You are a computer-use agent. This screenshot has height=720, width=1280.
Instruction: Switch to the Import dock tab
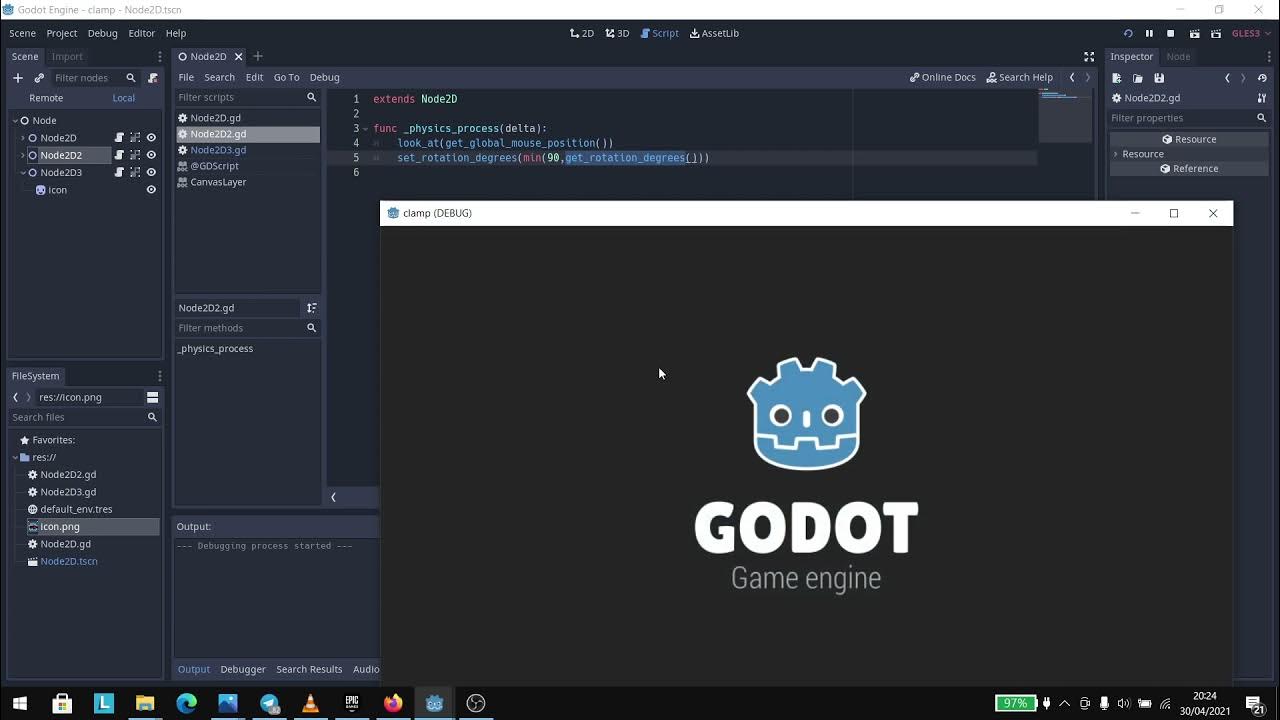tap(67, 57)
